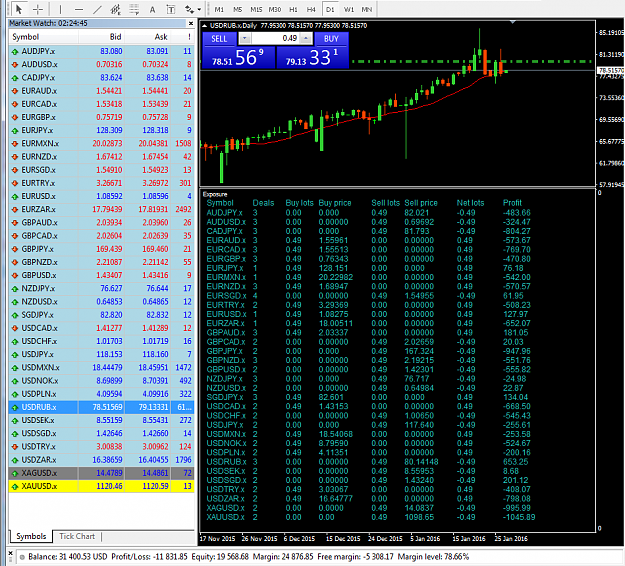Switch chart to M15 timeframe

click(256, 9)
